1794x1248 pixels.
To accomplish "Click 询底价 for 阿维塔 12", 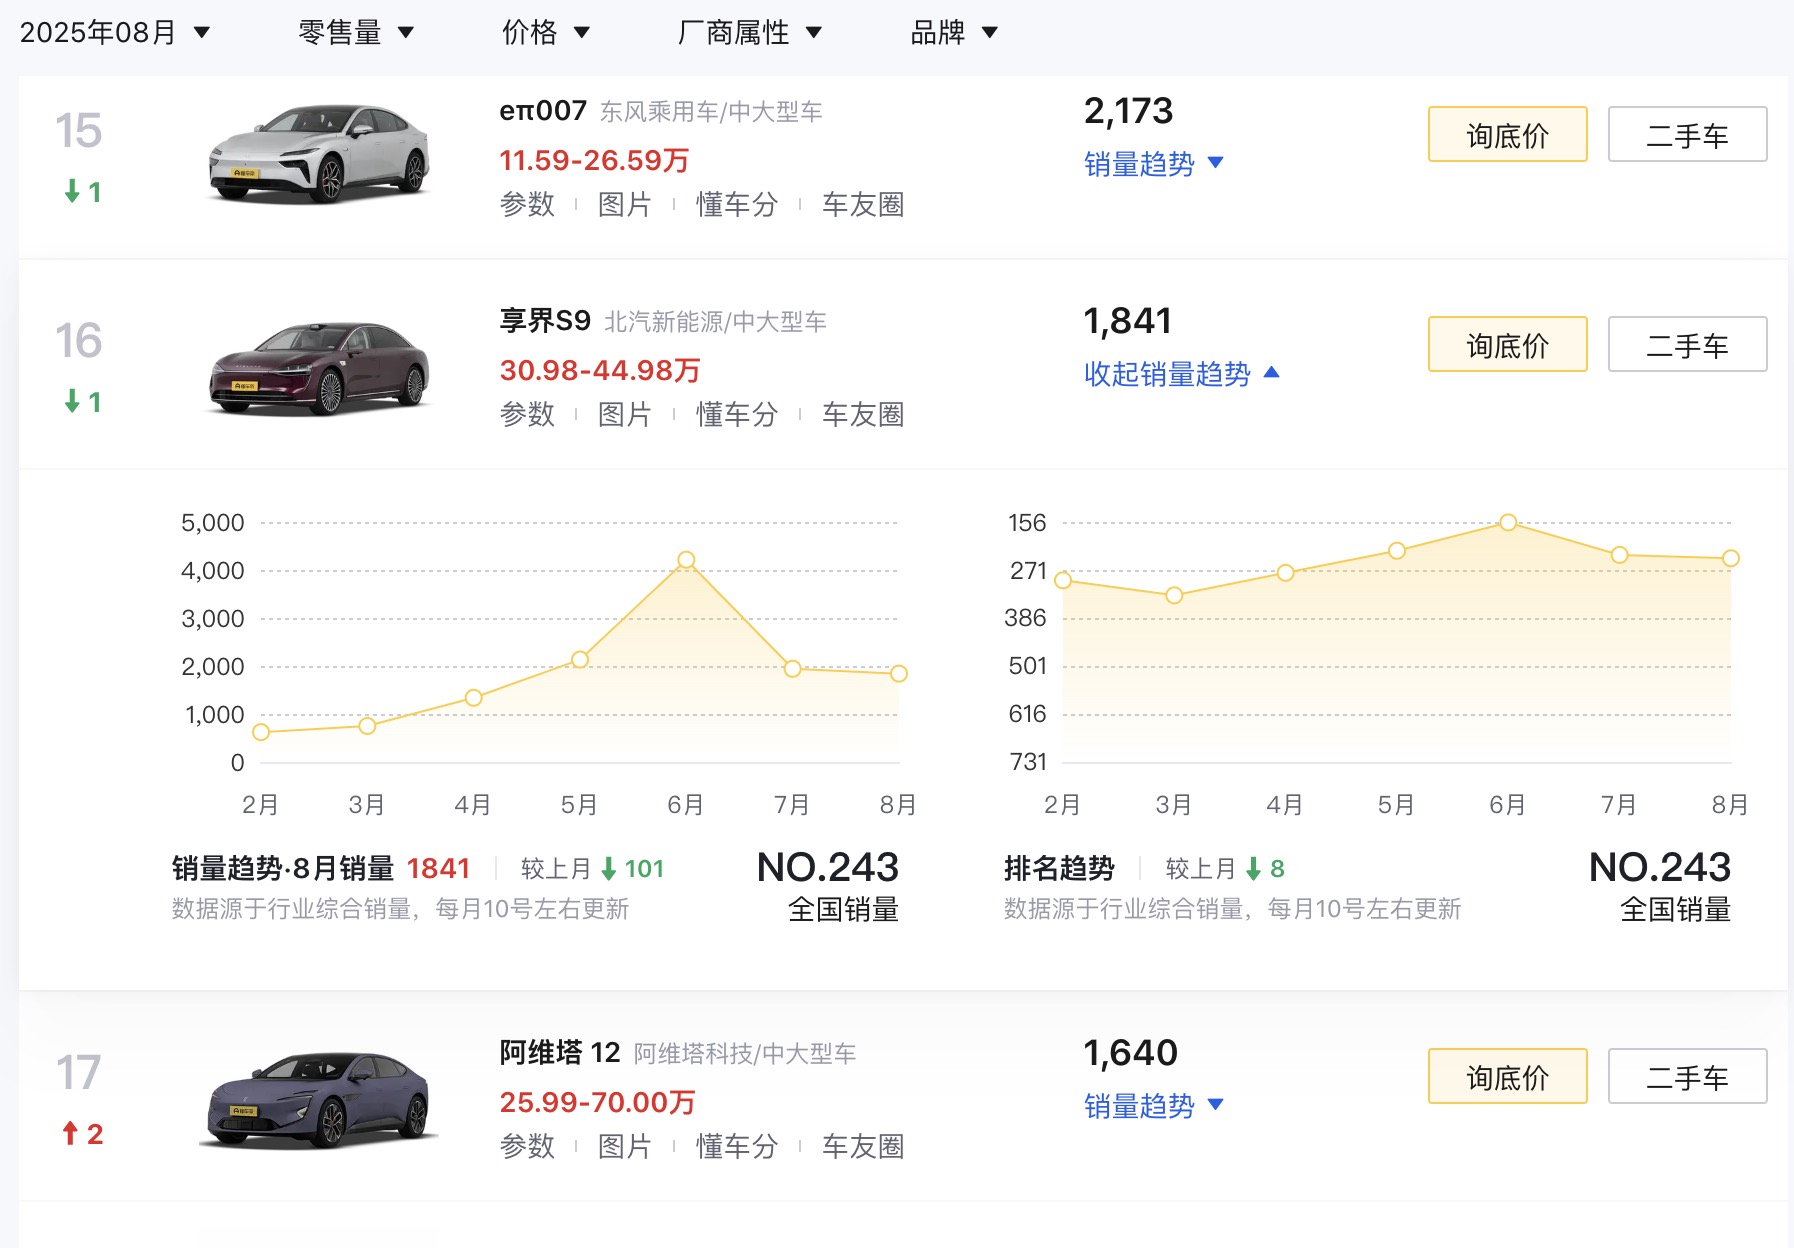I will tap(1507, 1076).
